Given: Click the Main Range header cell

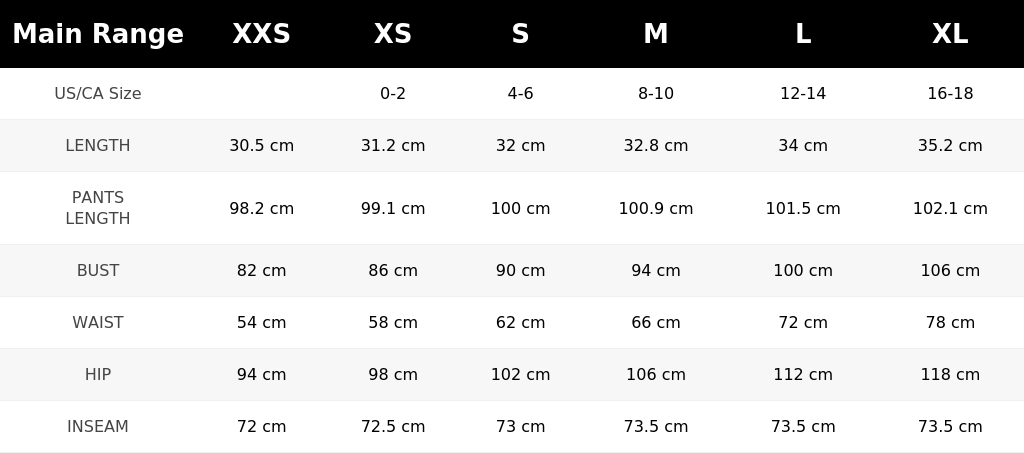Looking at the screenshot, I should pos(98,34).
